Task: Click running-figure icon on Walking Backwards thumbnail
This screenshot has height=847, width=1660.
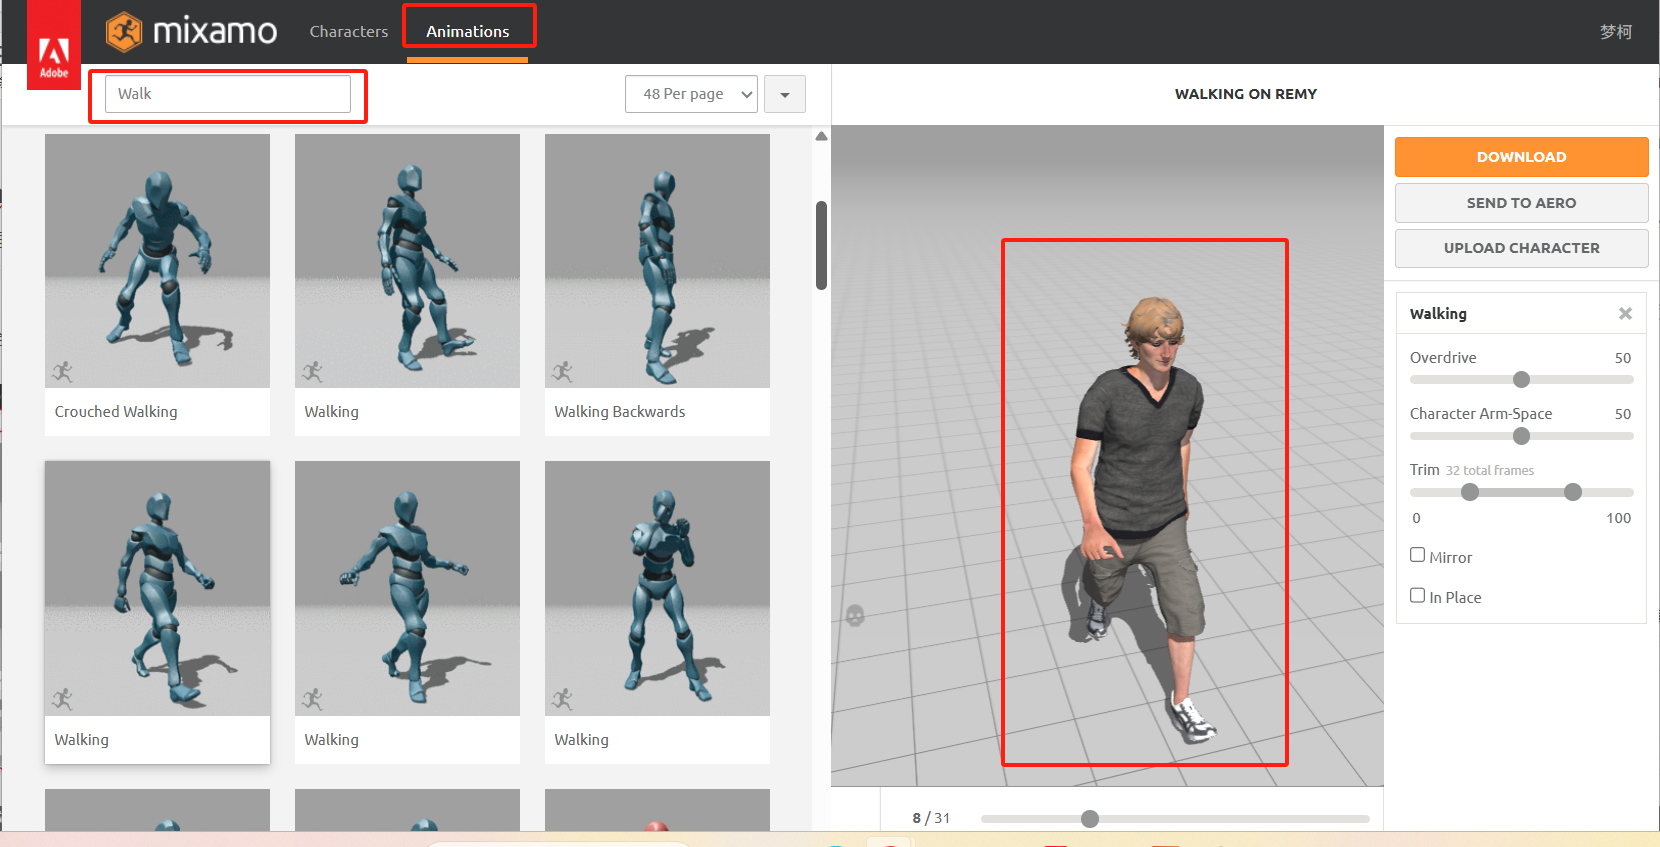Action: [x=563, y=372]
